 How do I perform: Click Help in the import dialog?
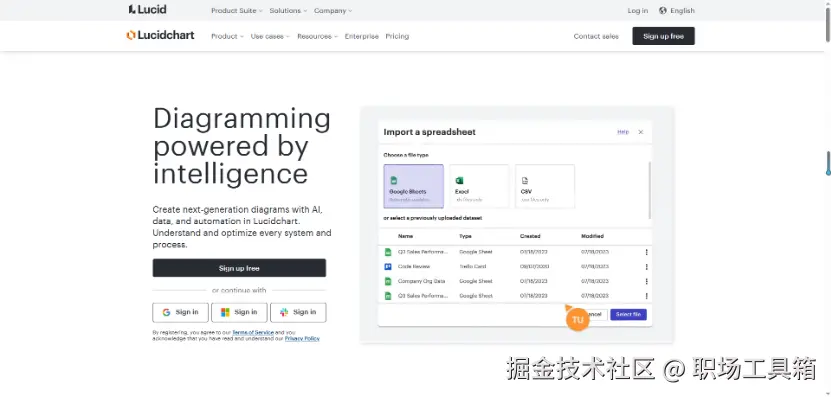(623, 132)
